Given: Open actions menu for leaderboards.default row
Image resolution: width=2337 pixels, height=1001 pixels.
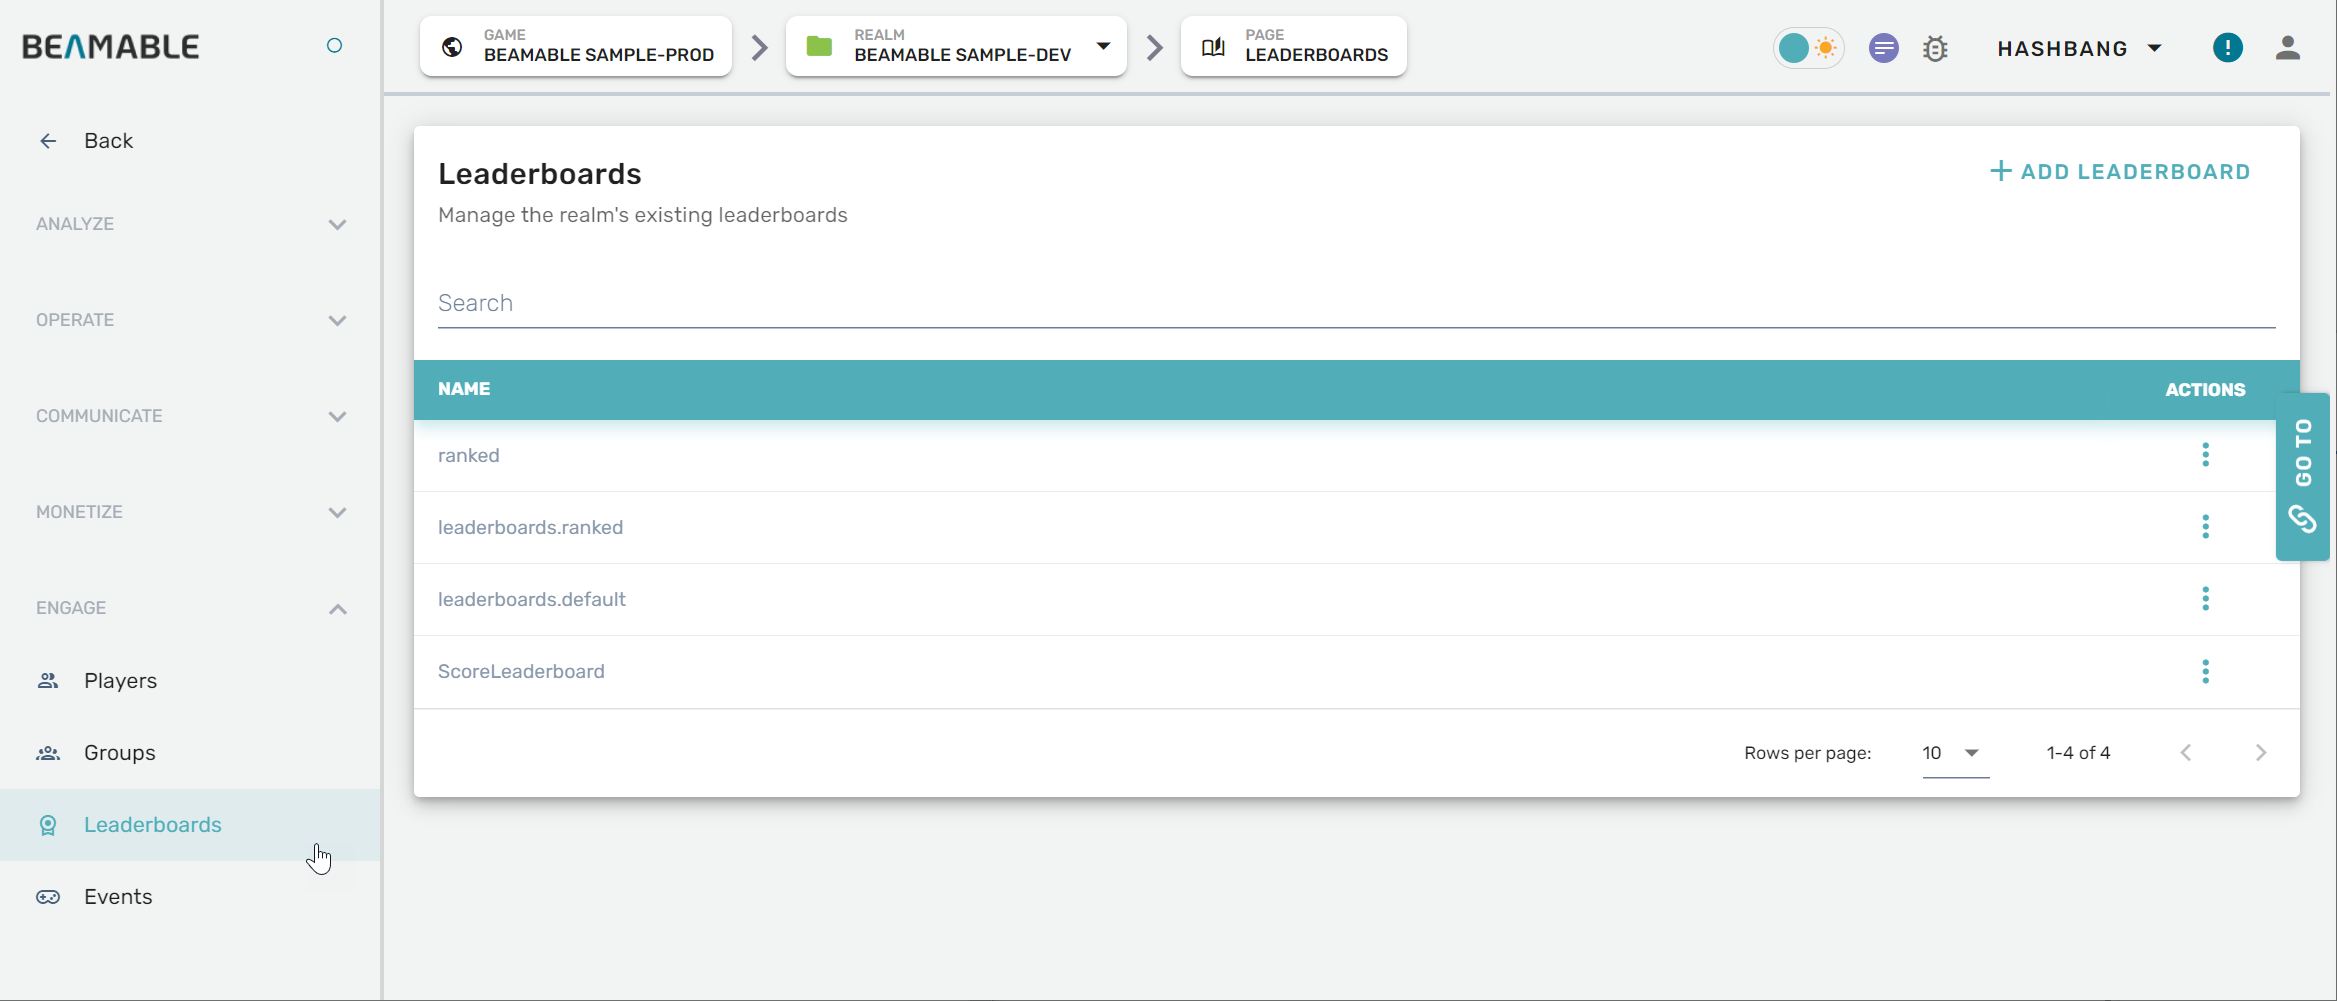Looking at the screenshot, I should pos(2205,599).
